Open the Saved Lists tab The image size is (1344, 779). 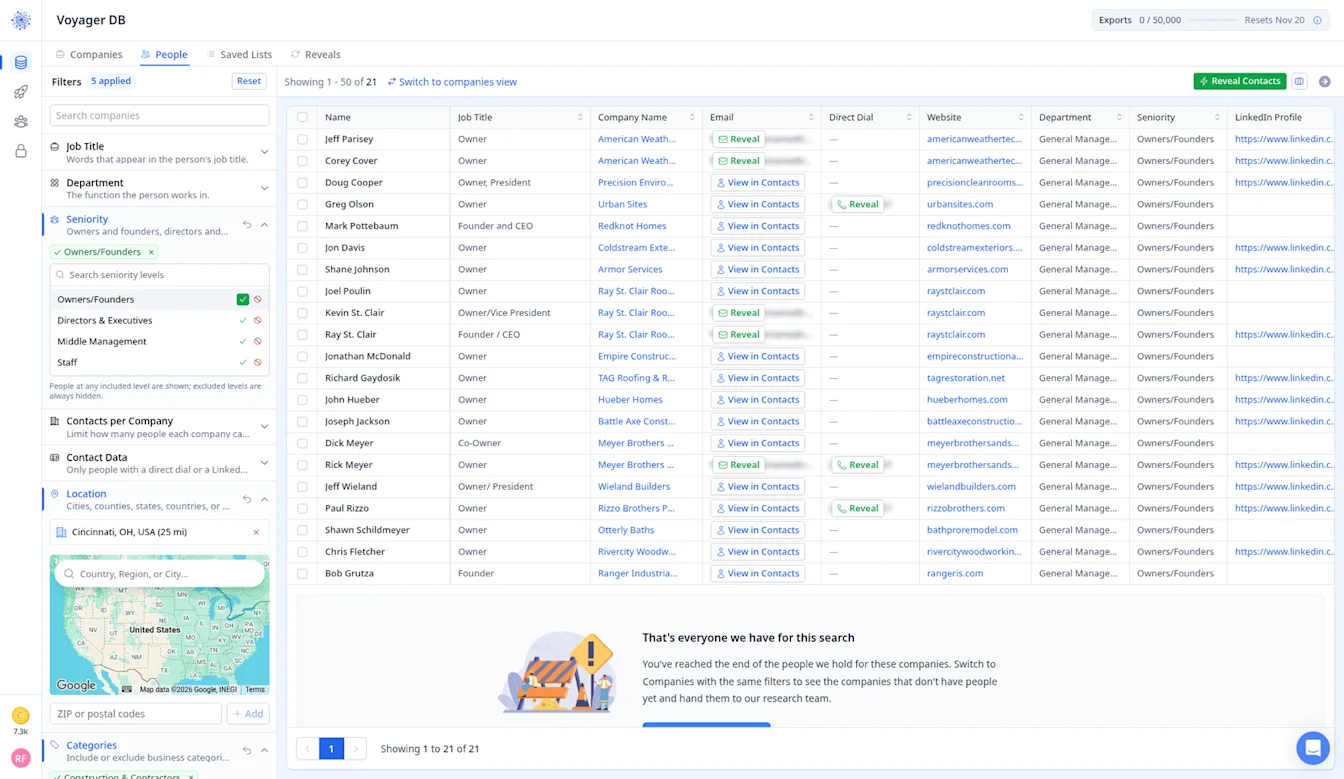coord(239,54)
